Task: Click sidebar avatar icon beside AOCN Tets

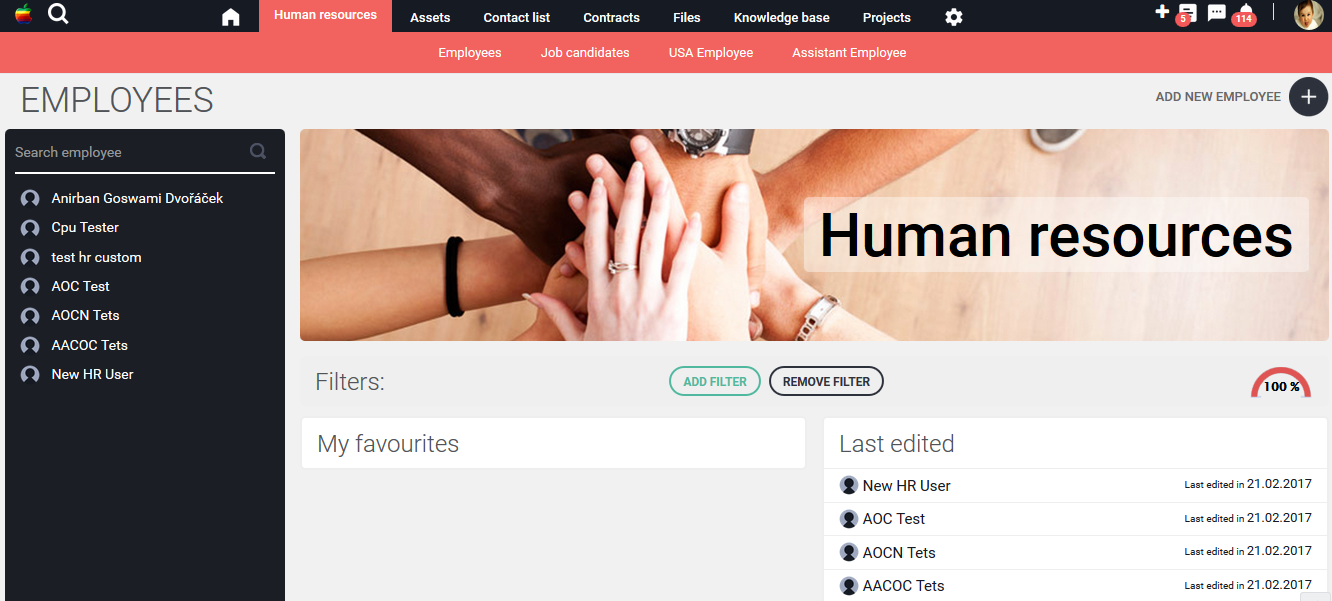Action: pos(30,316)
